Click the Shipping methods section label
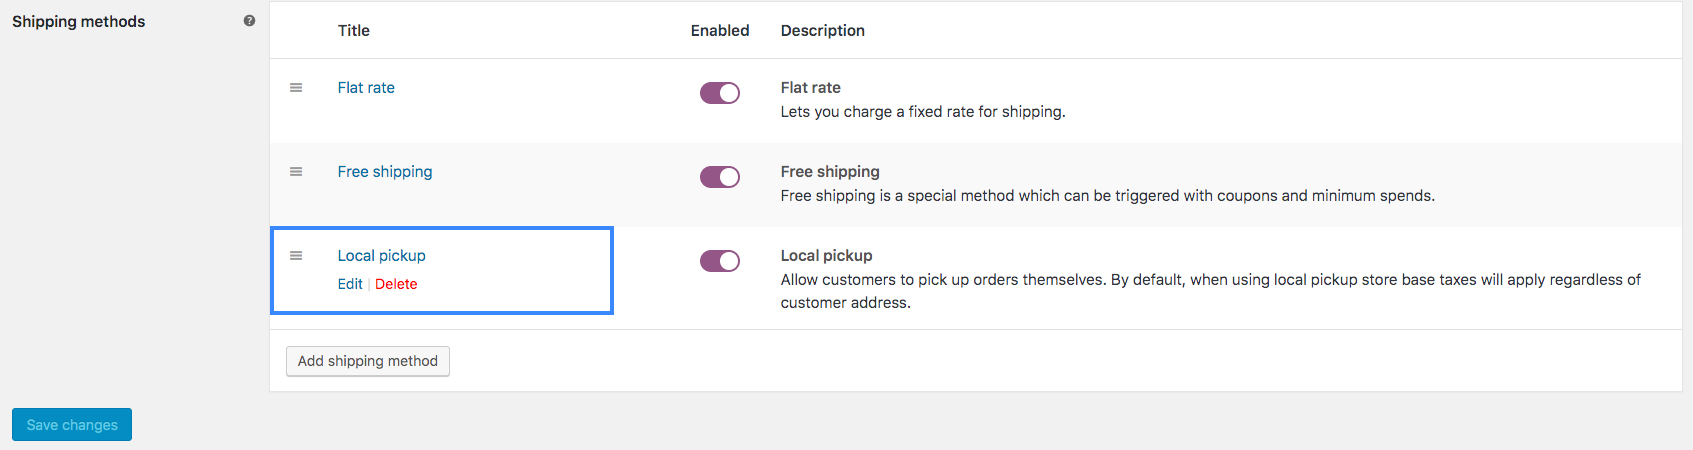 (x=79, y=22)
